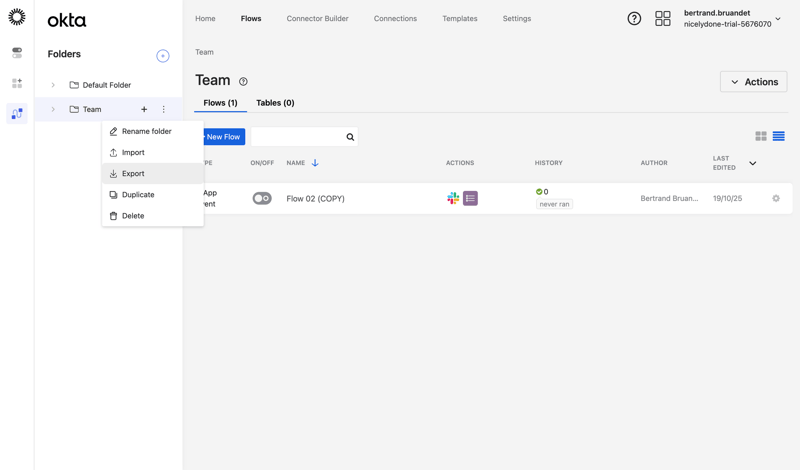Viewport: 800px width, 470px height.
Task: Open the Actions dropdown button
Action: coord(754,82)
